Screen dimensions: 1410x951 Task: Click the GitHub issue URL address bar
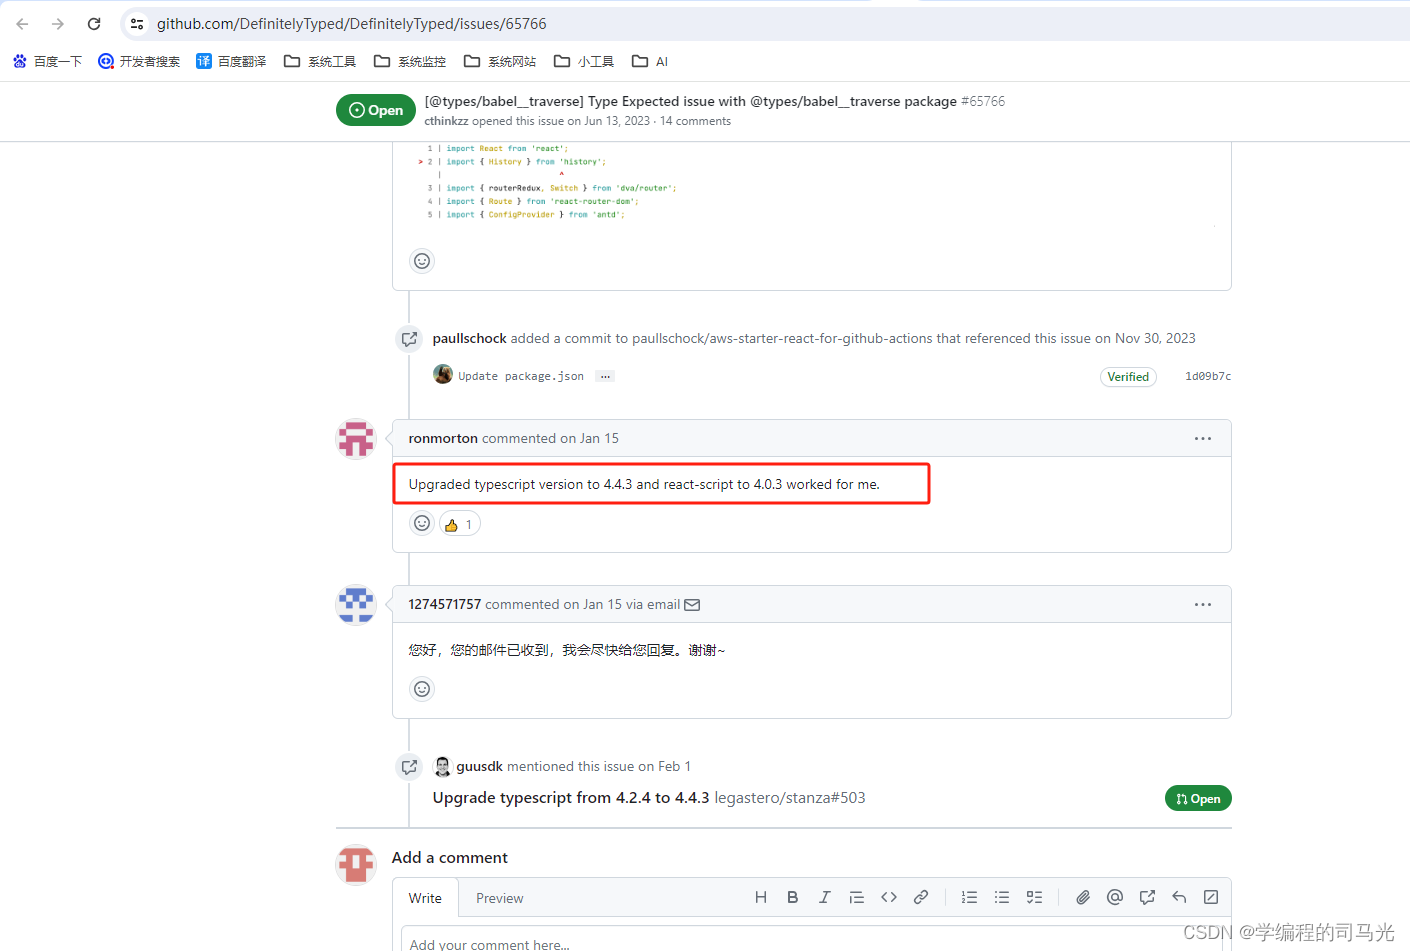tap(352, 24)
